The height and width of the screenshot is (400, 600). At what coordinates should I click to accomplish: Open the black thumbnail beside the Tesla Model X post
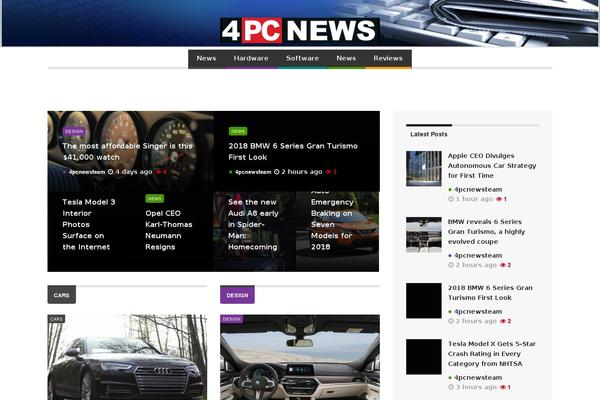coord(424,357)
